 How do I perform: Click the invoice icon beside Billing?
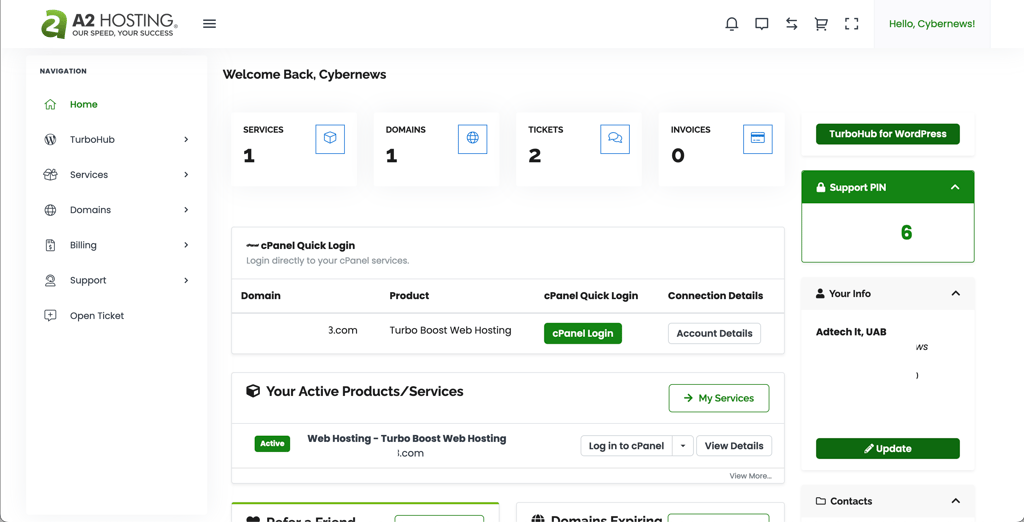(x=50, y=246)
